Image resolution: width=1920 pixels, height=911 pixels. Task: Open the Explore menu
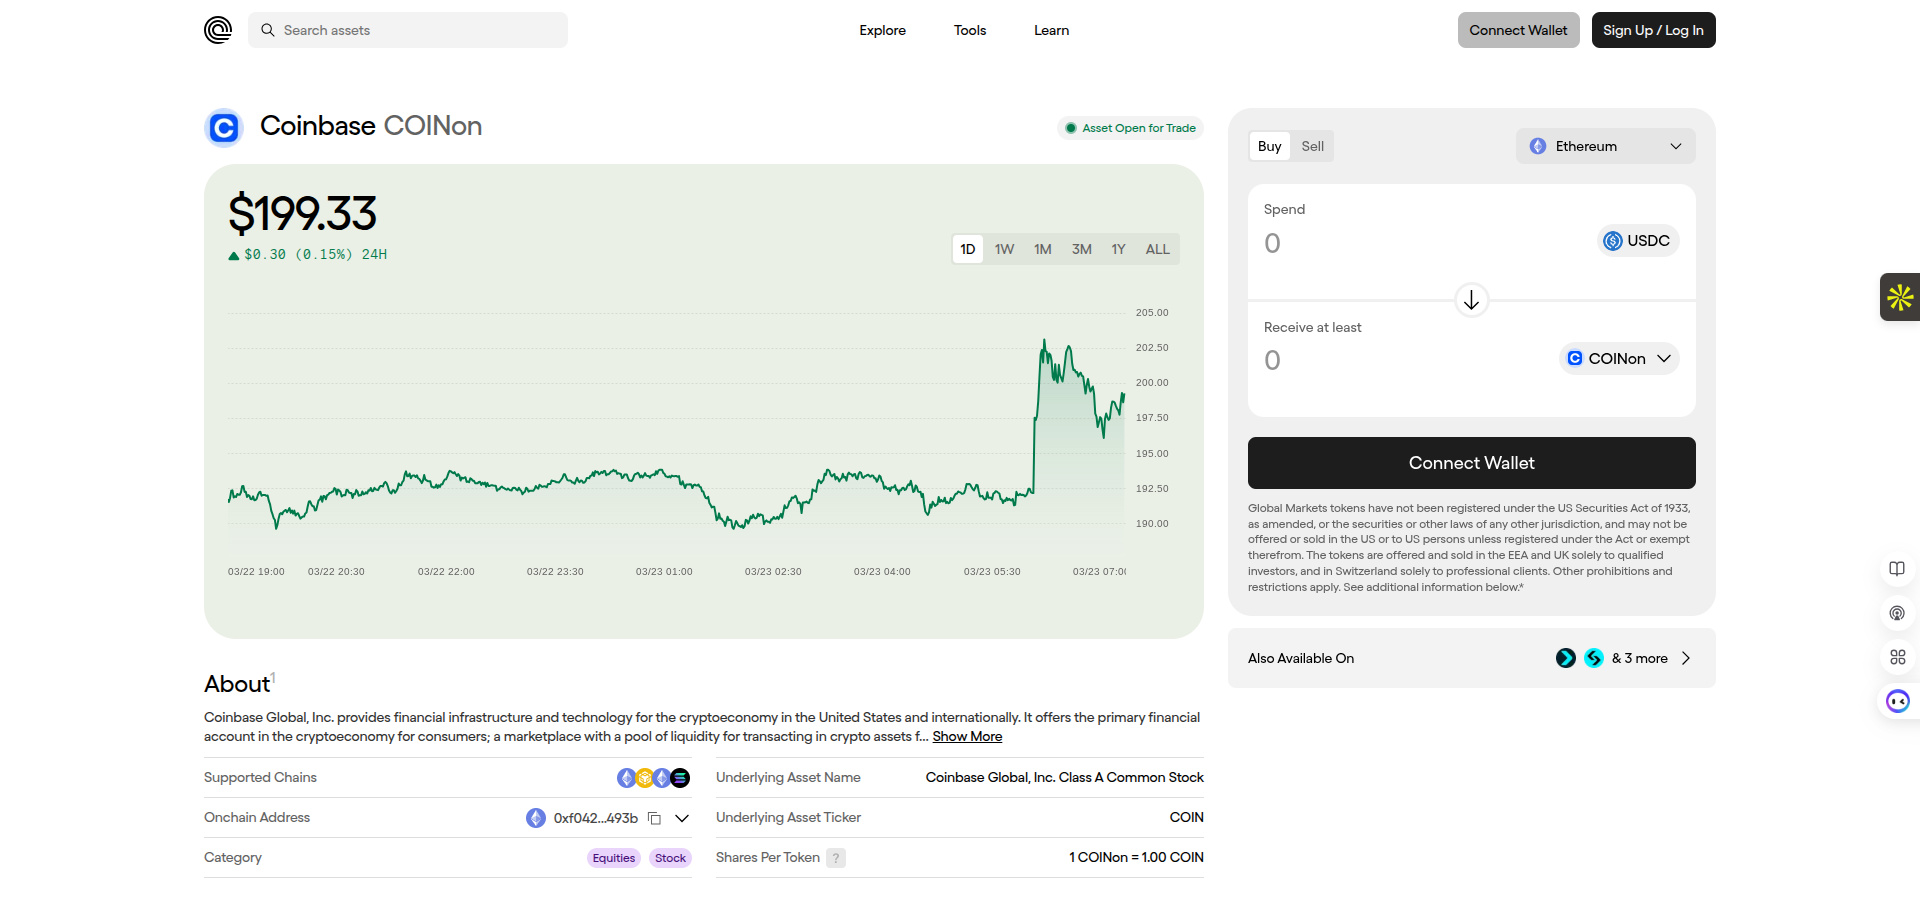coord(882,30)
